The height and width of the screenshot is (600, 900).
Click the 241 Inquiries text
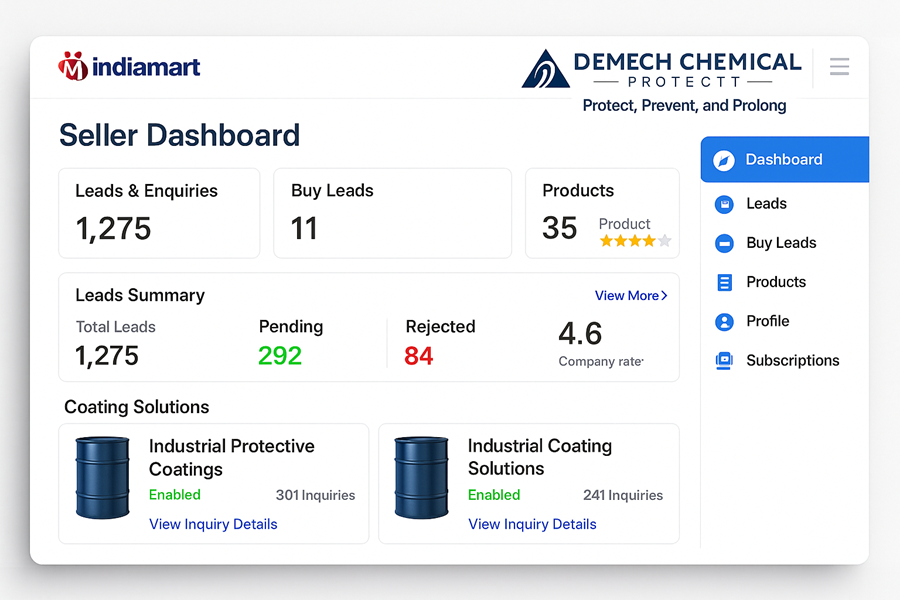point(623,495)
